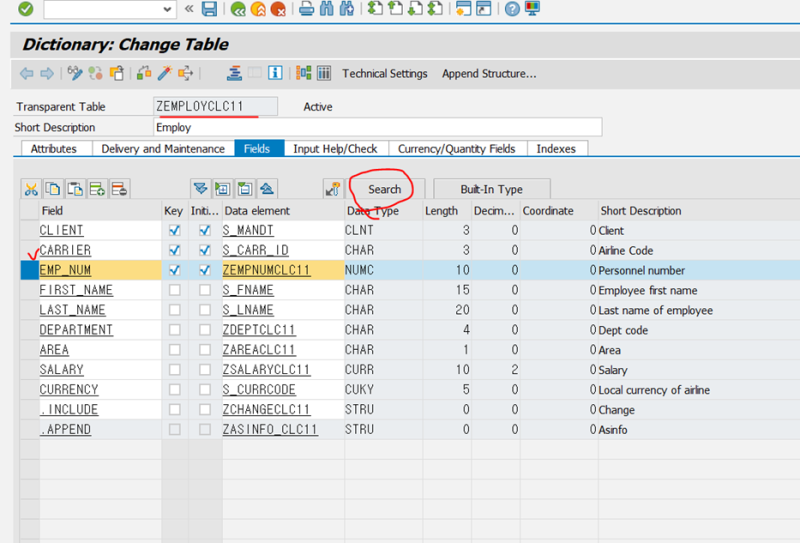Cut the row using the scissors icon

(31, 189)
